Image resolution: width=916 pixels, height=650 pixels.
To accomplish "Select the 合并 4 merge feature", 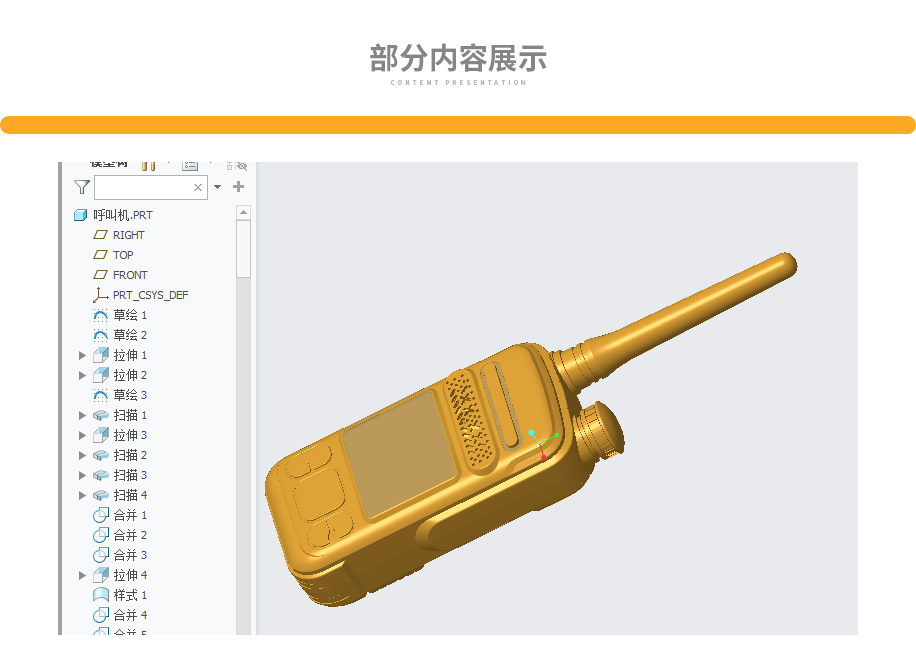I will tap(120, 615).
